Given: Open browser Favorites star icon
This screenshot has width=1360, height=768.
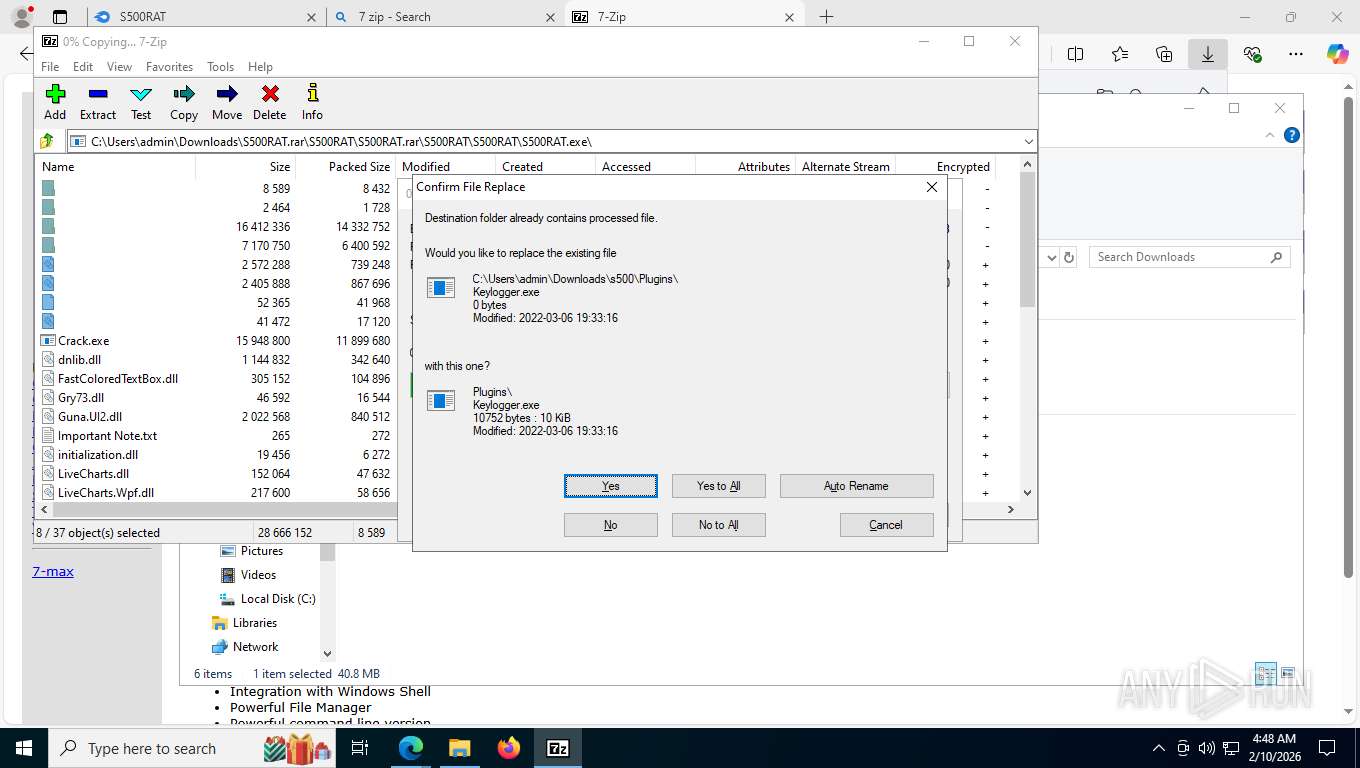Looking at the screenshot, I should 1120,54.
